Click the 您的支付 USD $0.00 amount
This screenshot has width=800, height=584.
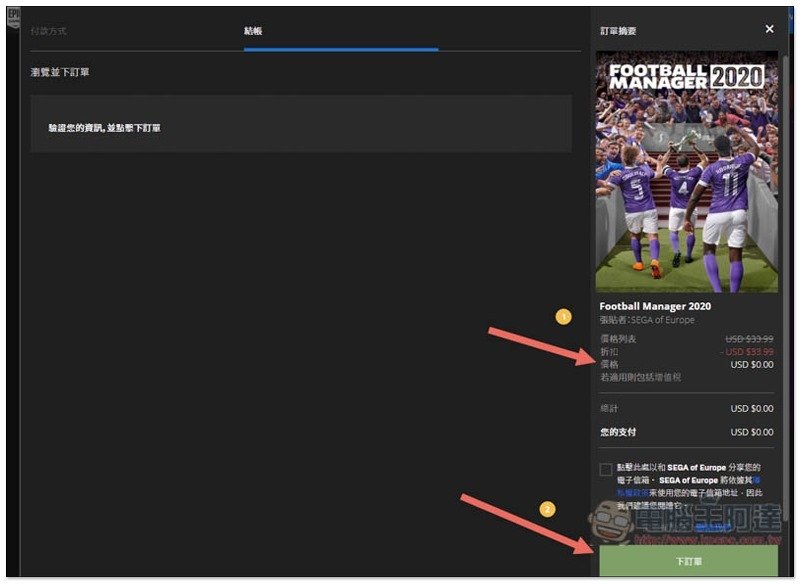point(751,432)
